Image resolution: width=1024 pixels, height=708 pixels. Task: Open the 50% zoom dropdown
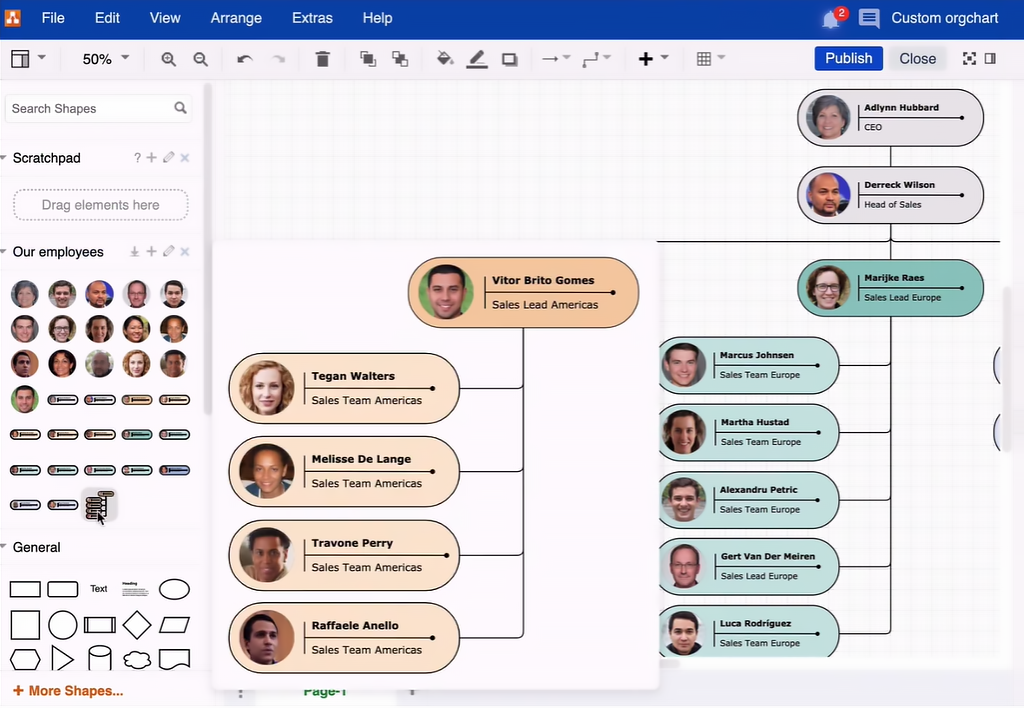(105, 59)
